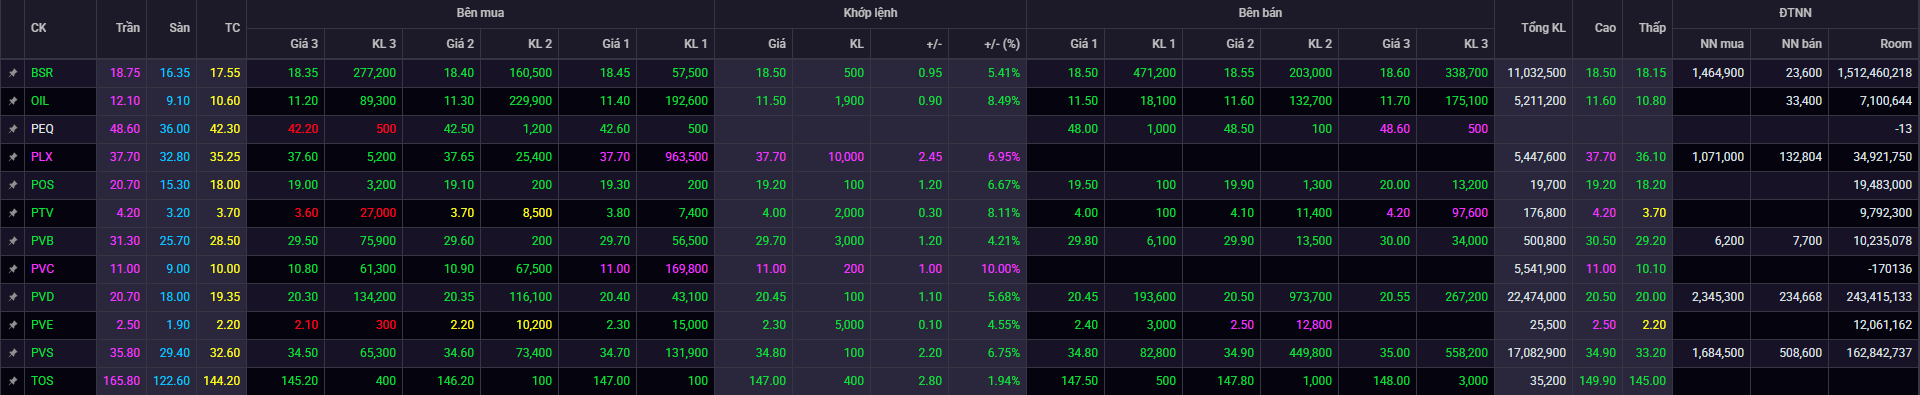This screenshot has height=395, width=1920.
Task: Select the Trần column header
Action: (x=128, y=28)
